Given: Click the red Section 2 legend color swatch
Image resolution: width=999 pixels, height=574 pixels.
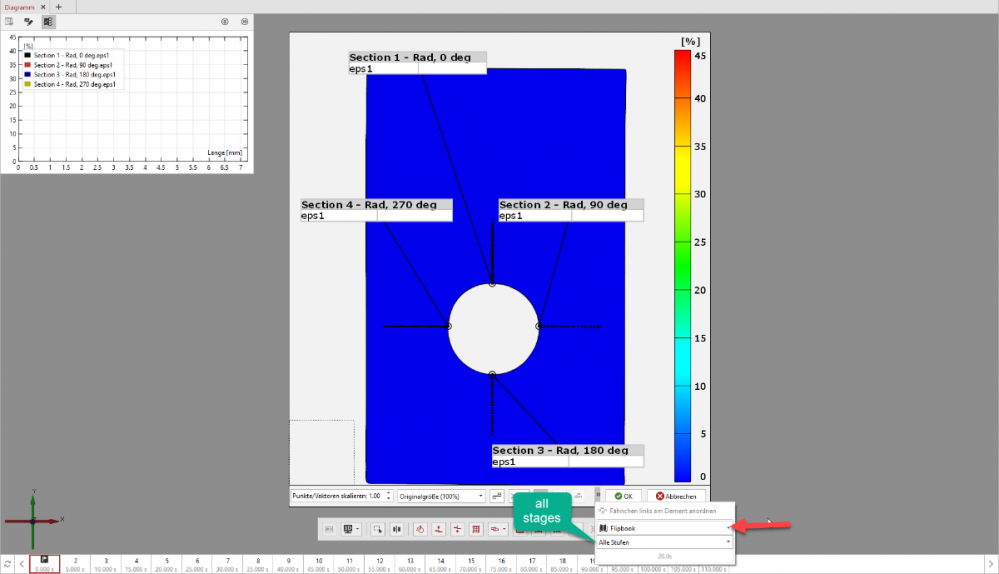Looking at the screenshot, I should tap(28, 65).
